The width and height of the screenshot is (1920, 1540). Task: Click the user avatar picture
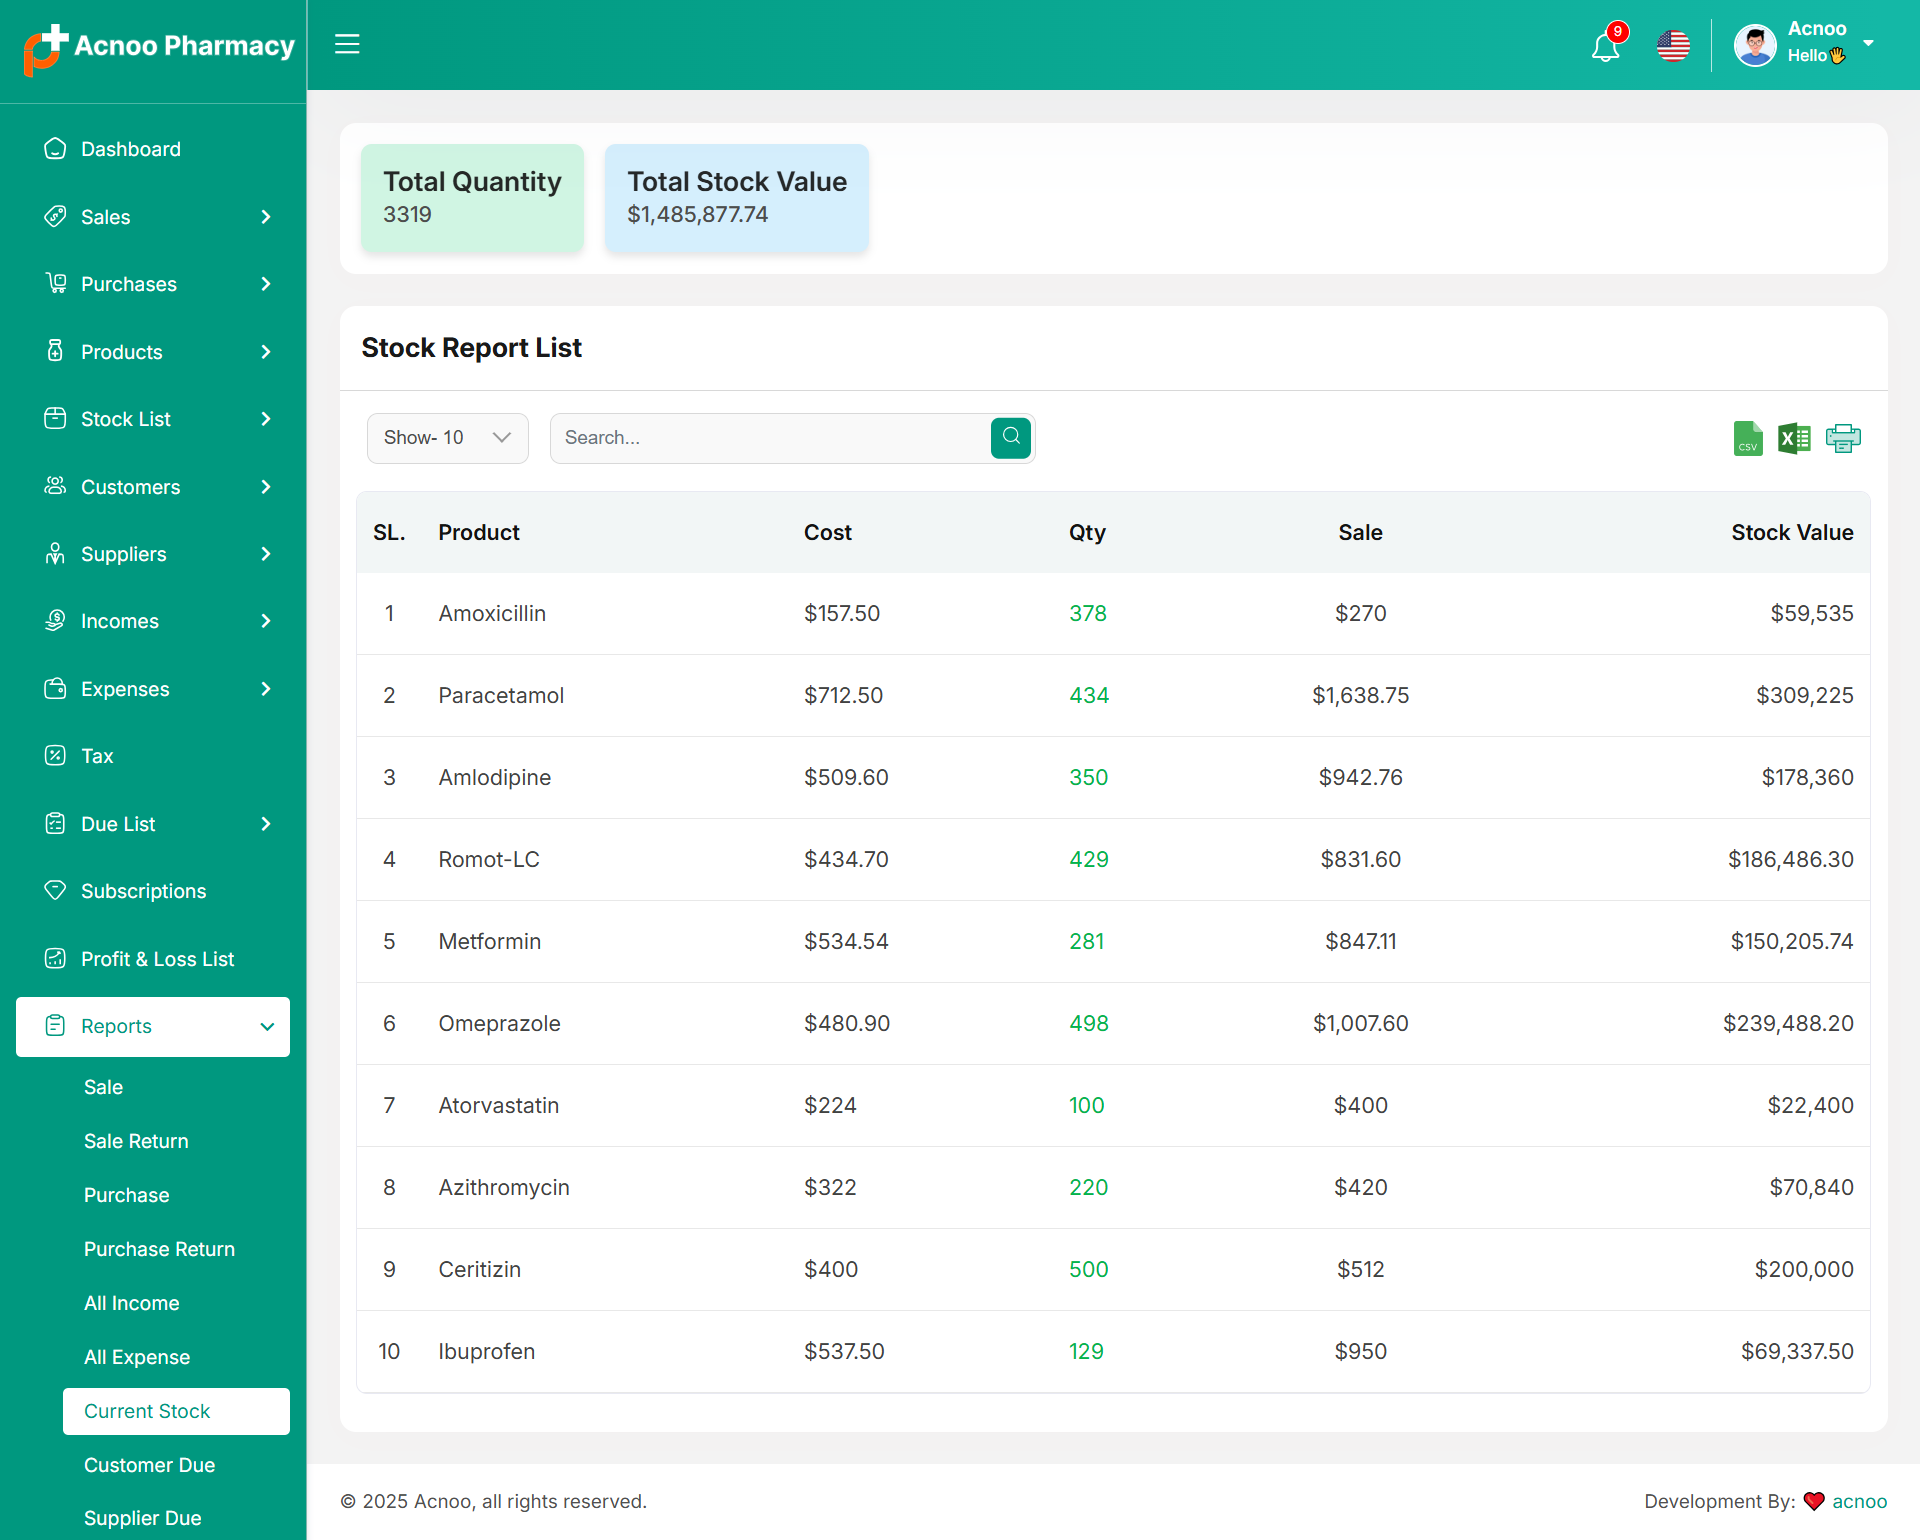tap(1755, 45)
